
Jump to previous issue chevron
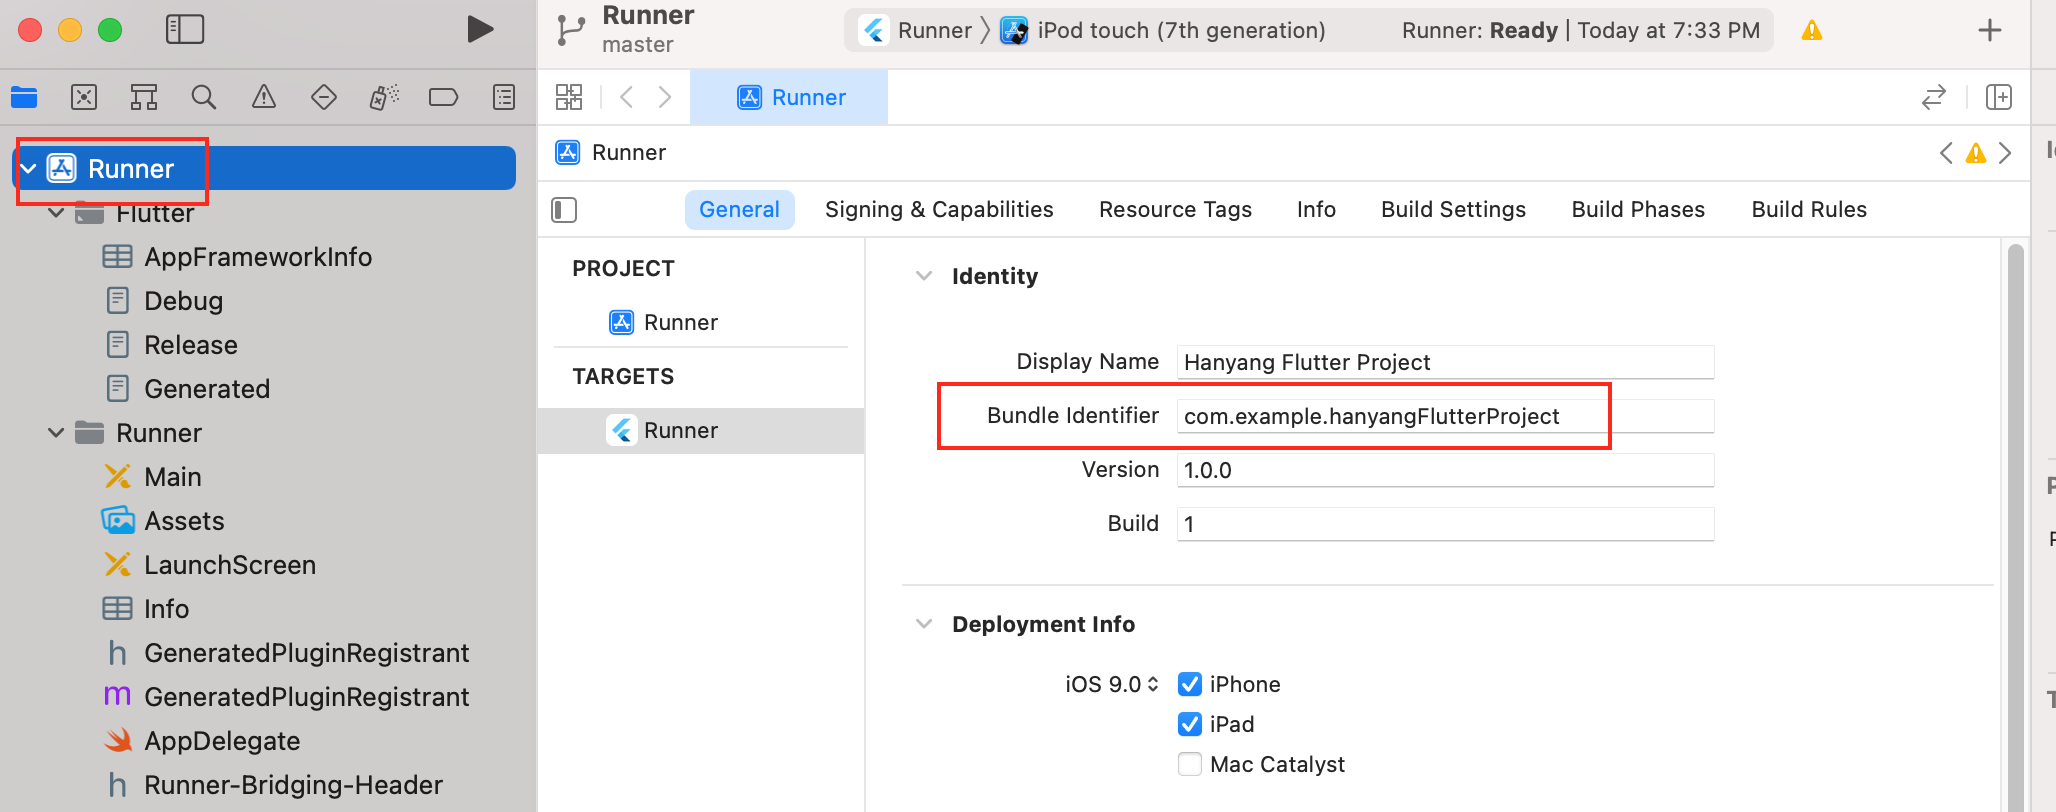pos(1946,153)
